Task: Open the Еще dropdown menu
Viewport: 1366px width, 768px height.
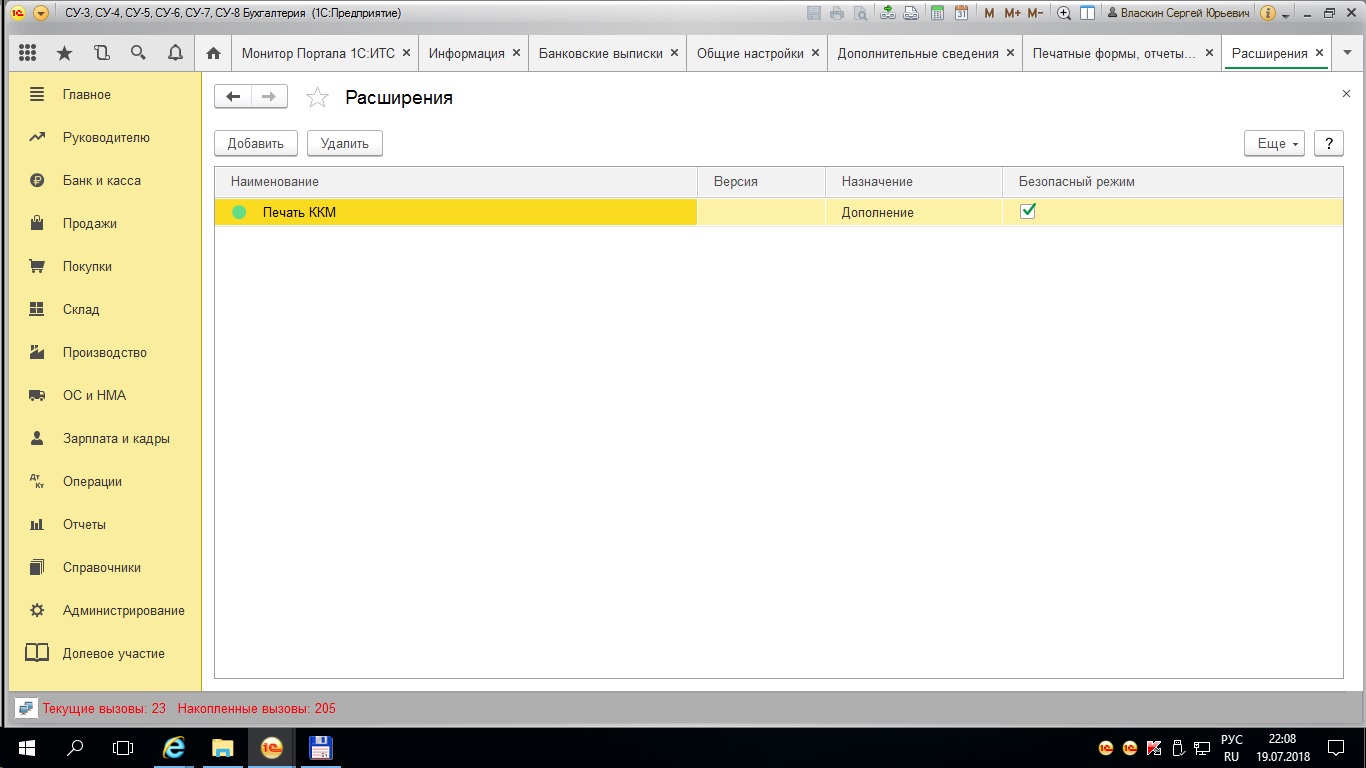Action: coord(1275,143)
